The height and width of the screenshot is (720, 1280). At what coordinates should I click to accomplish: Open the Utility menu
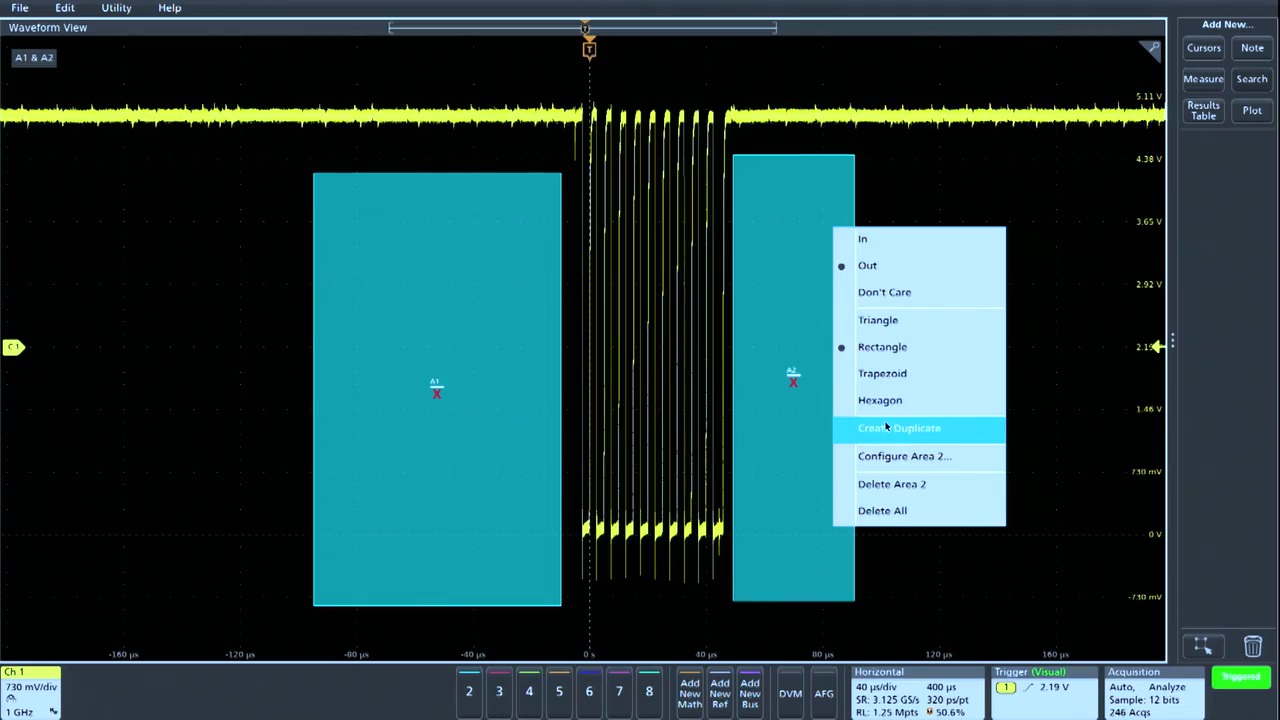(116, 8)
